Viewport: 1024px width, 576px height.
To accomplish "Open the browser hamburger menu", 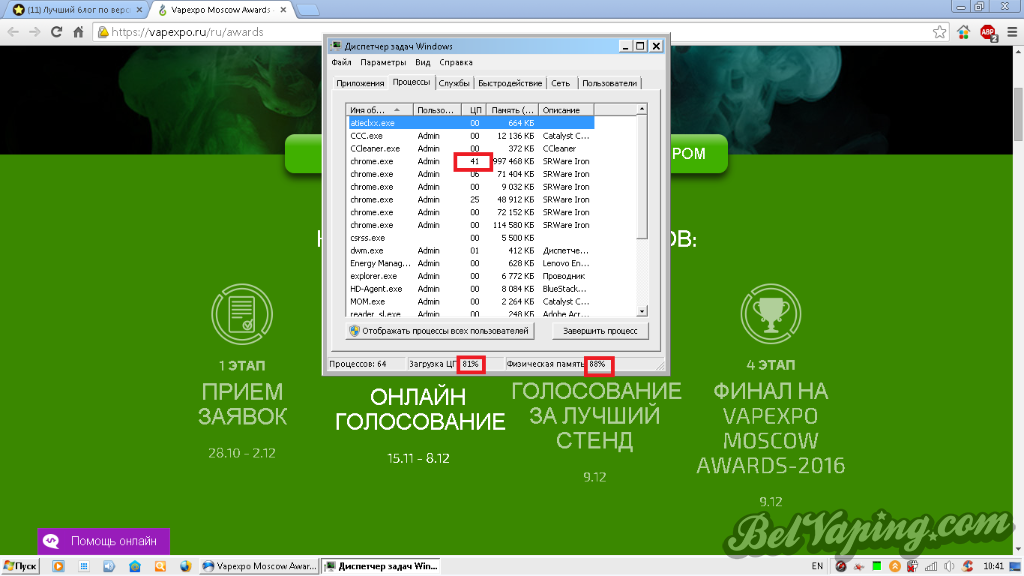I will [x=1012, y=31].
